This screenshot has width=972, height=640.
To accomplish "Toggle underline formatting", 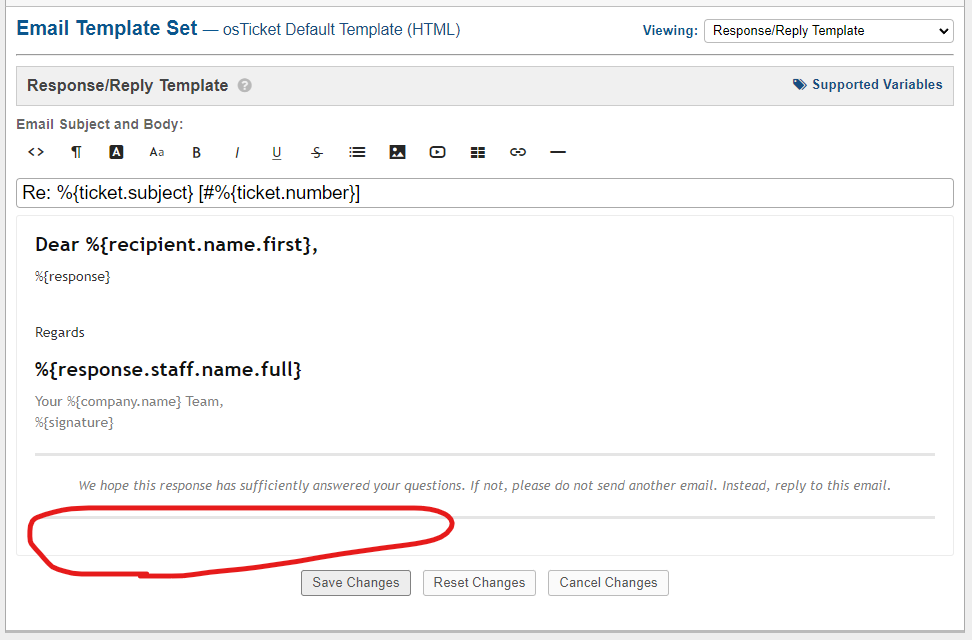I will click(277, 152).
